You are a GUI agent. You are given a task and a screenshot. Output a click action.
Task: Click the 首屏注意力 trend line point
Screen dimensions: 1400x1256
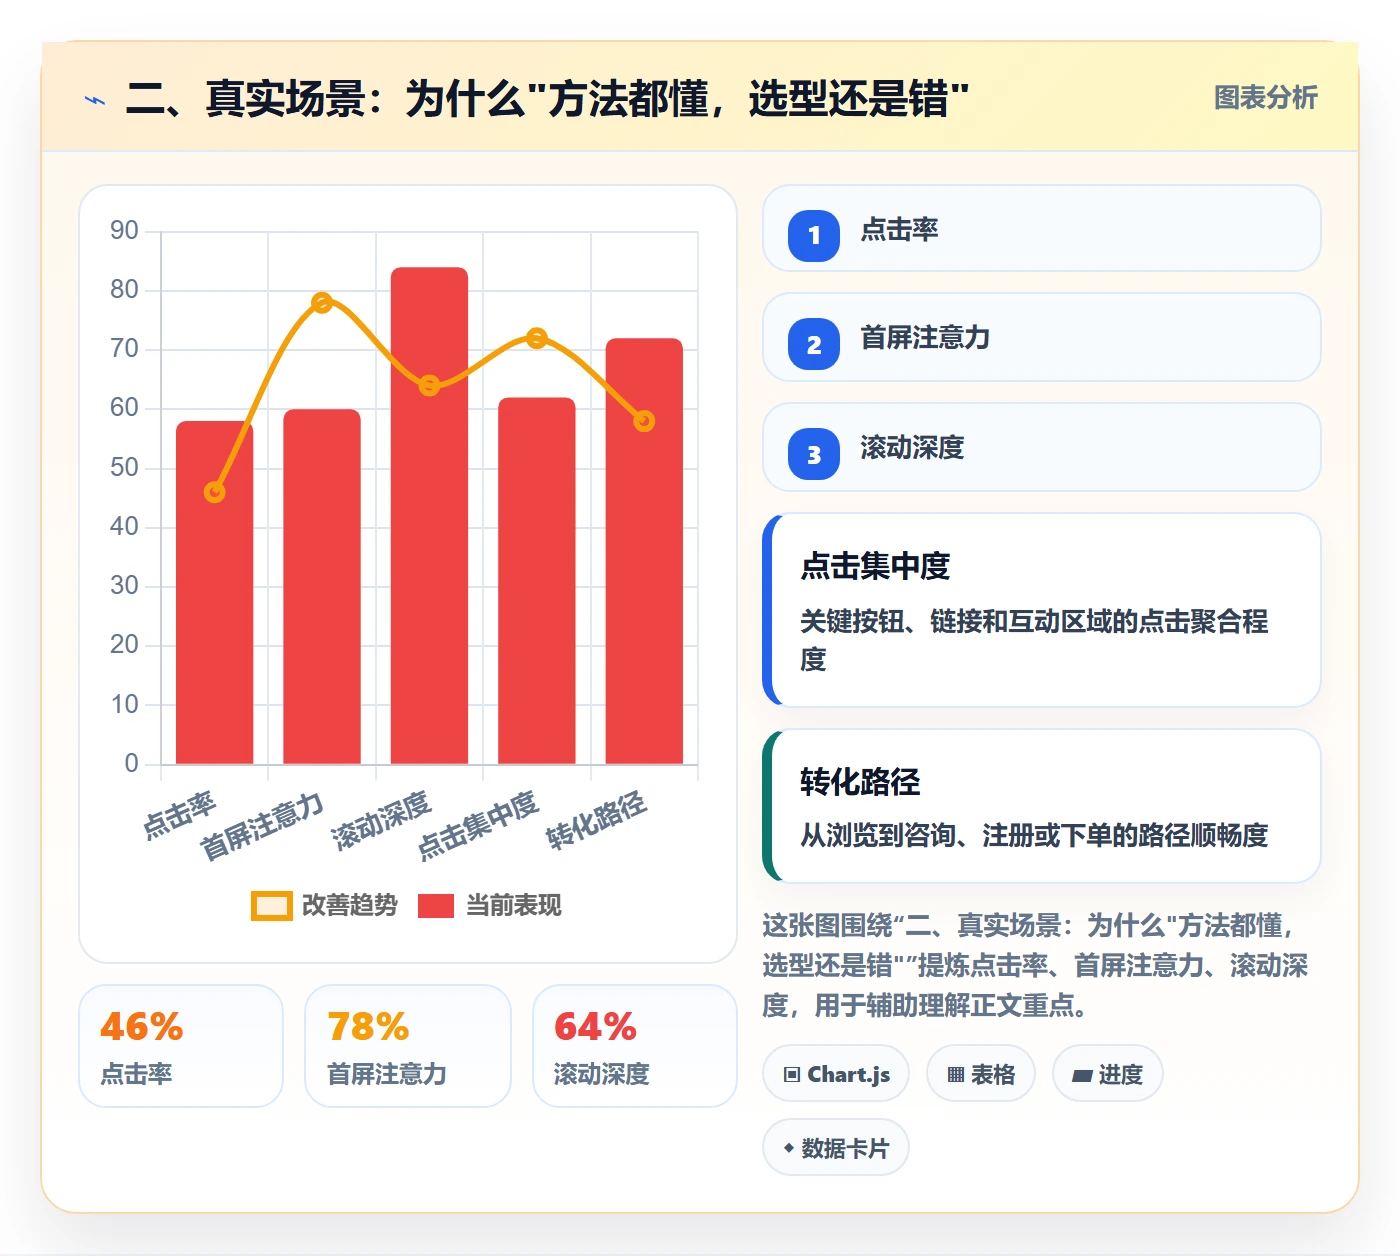coord(322,303)
